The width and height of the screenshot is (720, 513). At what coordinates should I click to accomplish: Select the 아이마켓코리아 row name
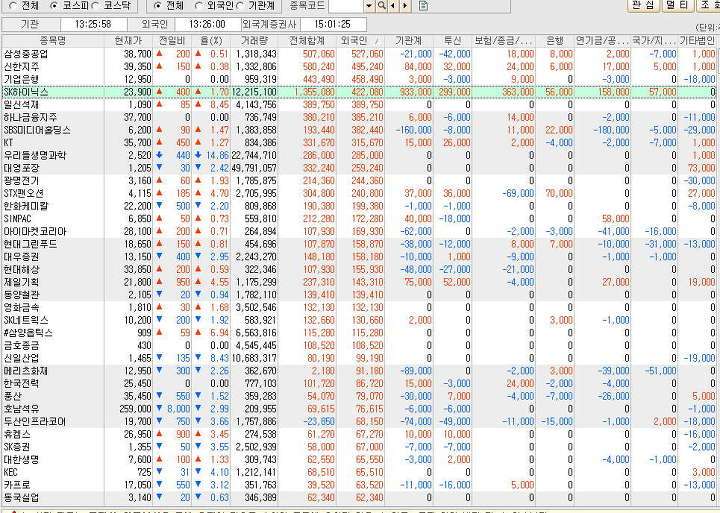(35, 231)
